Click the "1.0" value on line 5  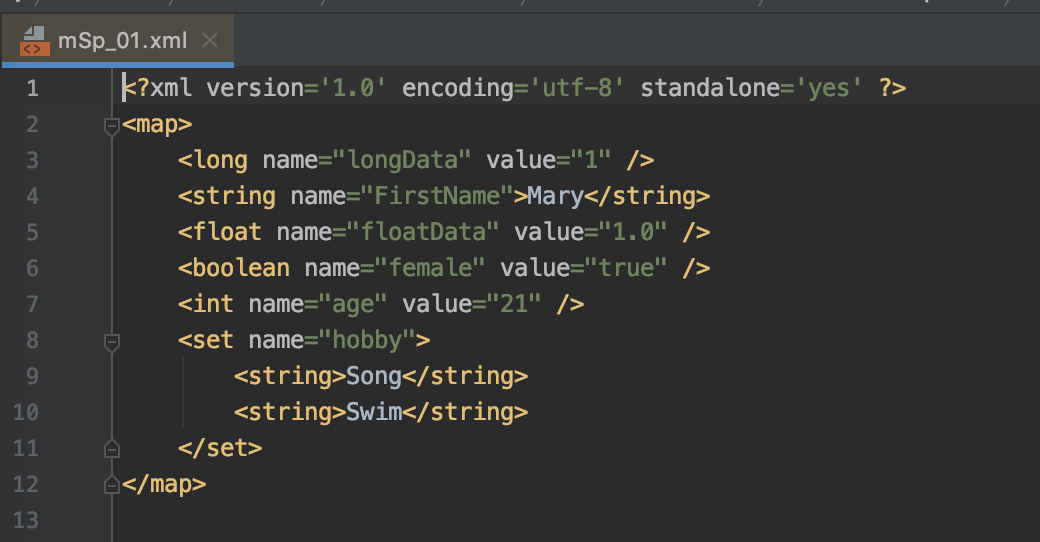tap(632, 232)
